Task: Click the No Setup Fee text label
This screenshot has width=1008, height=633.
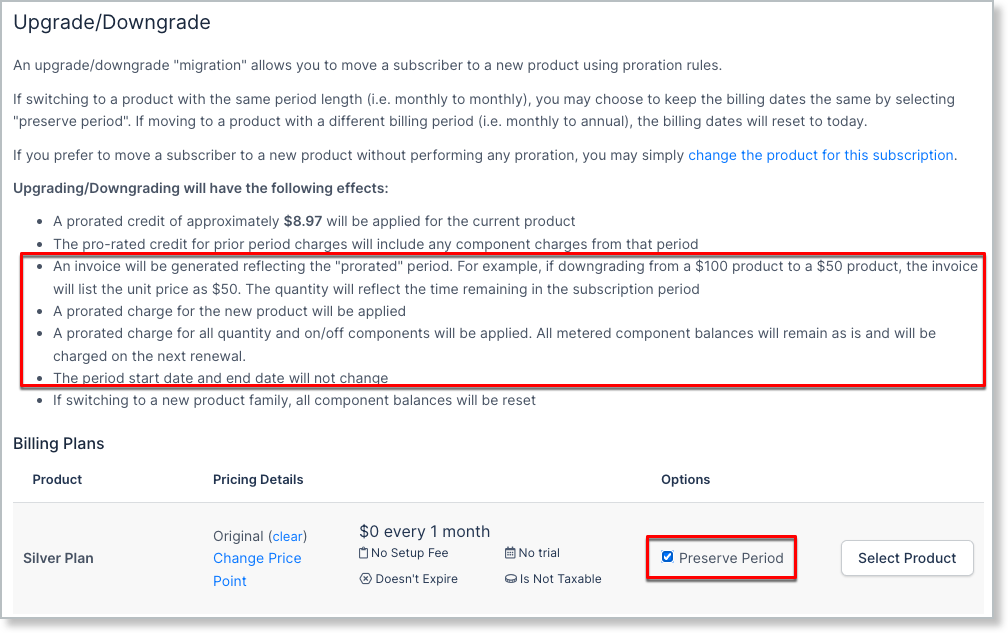Action: pyautogui.click(x=410, y=553)
